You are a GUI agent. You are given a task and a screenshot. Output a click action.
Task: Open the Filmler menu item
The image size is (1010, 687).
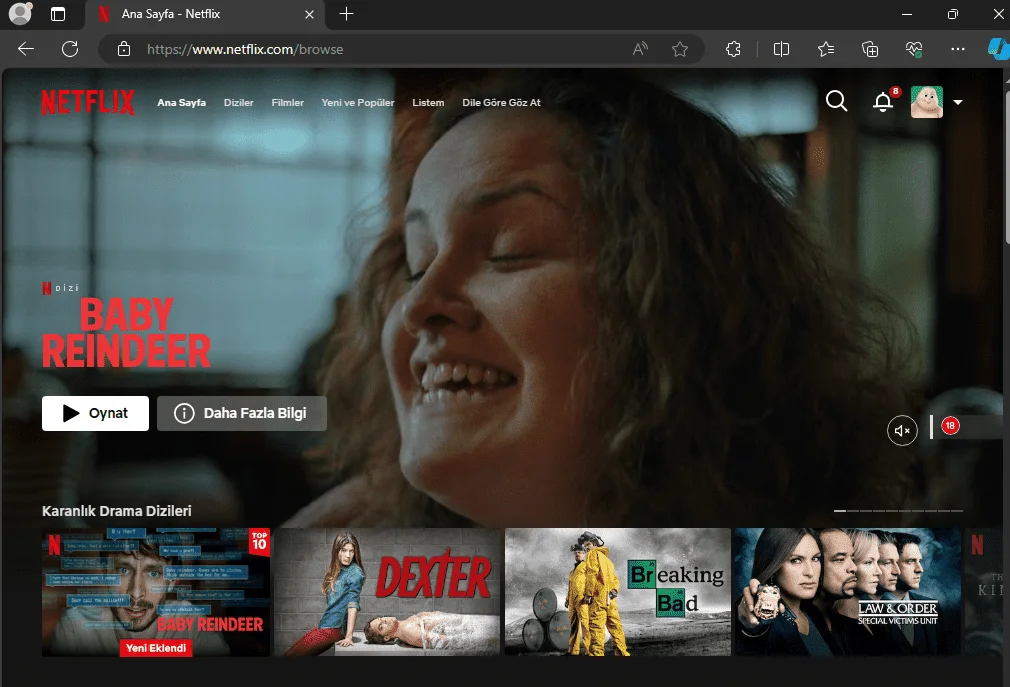click(287, 102)
